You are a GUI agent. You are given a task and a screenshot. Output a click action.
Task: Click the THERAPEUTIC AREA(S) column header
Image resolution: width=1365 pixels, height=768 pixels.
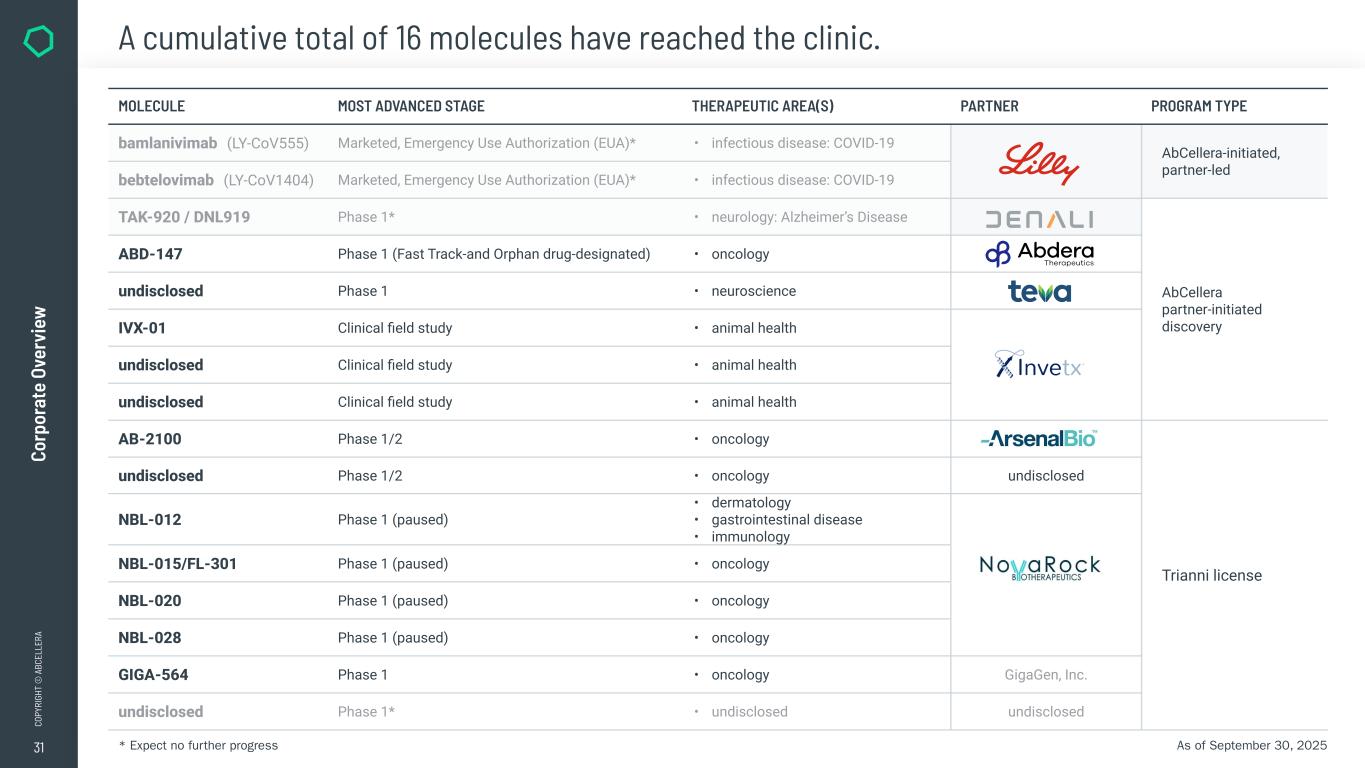763,106
